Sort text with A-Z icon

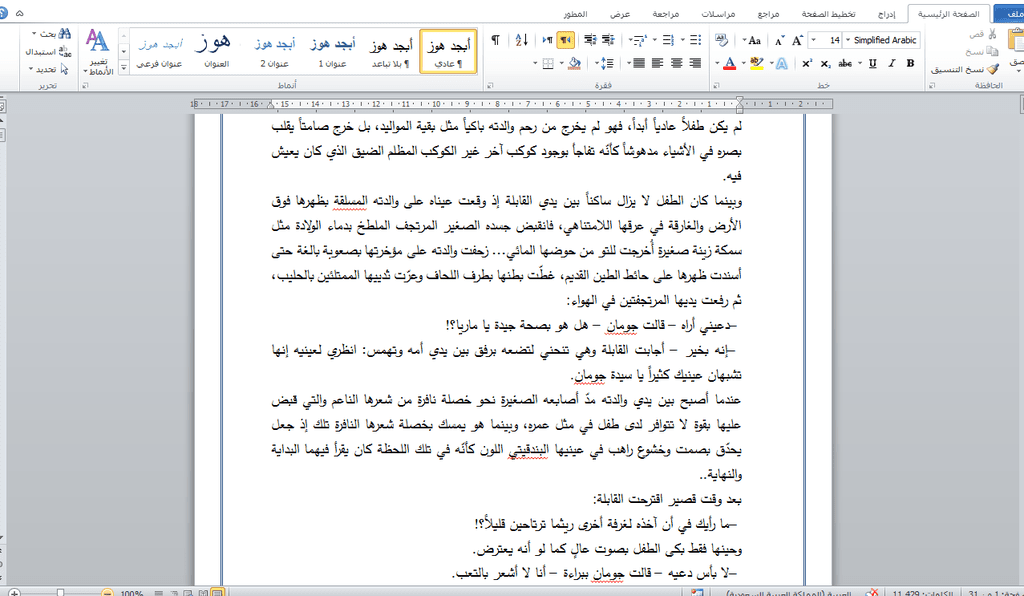pos(522,40)
